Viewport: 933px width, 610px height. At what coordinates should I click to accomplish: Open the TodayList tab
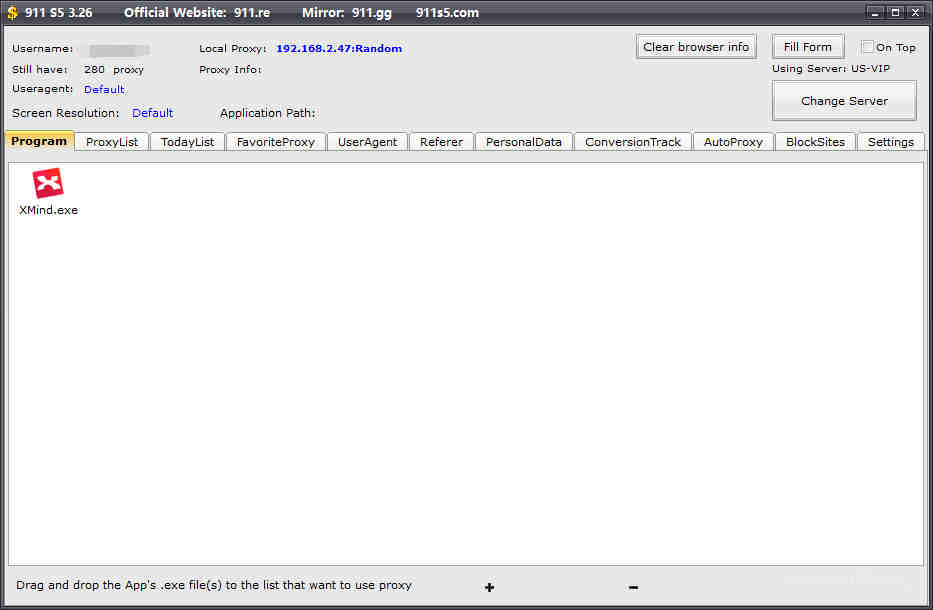tap(187, 142)
